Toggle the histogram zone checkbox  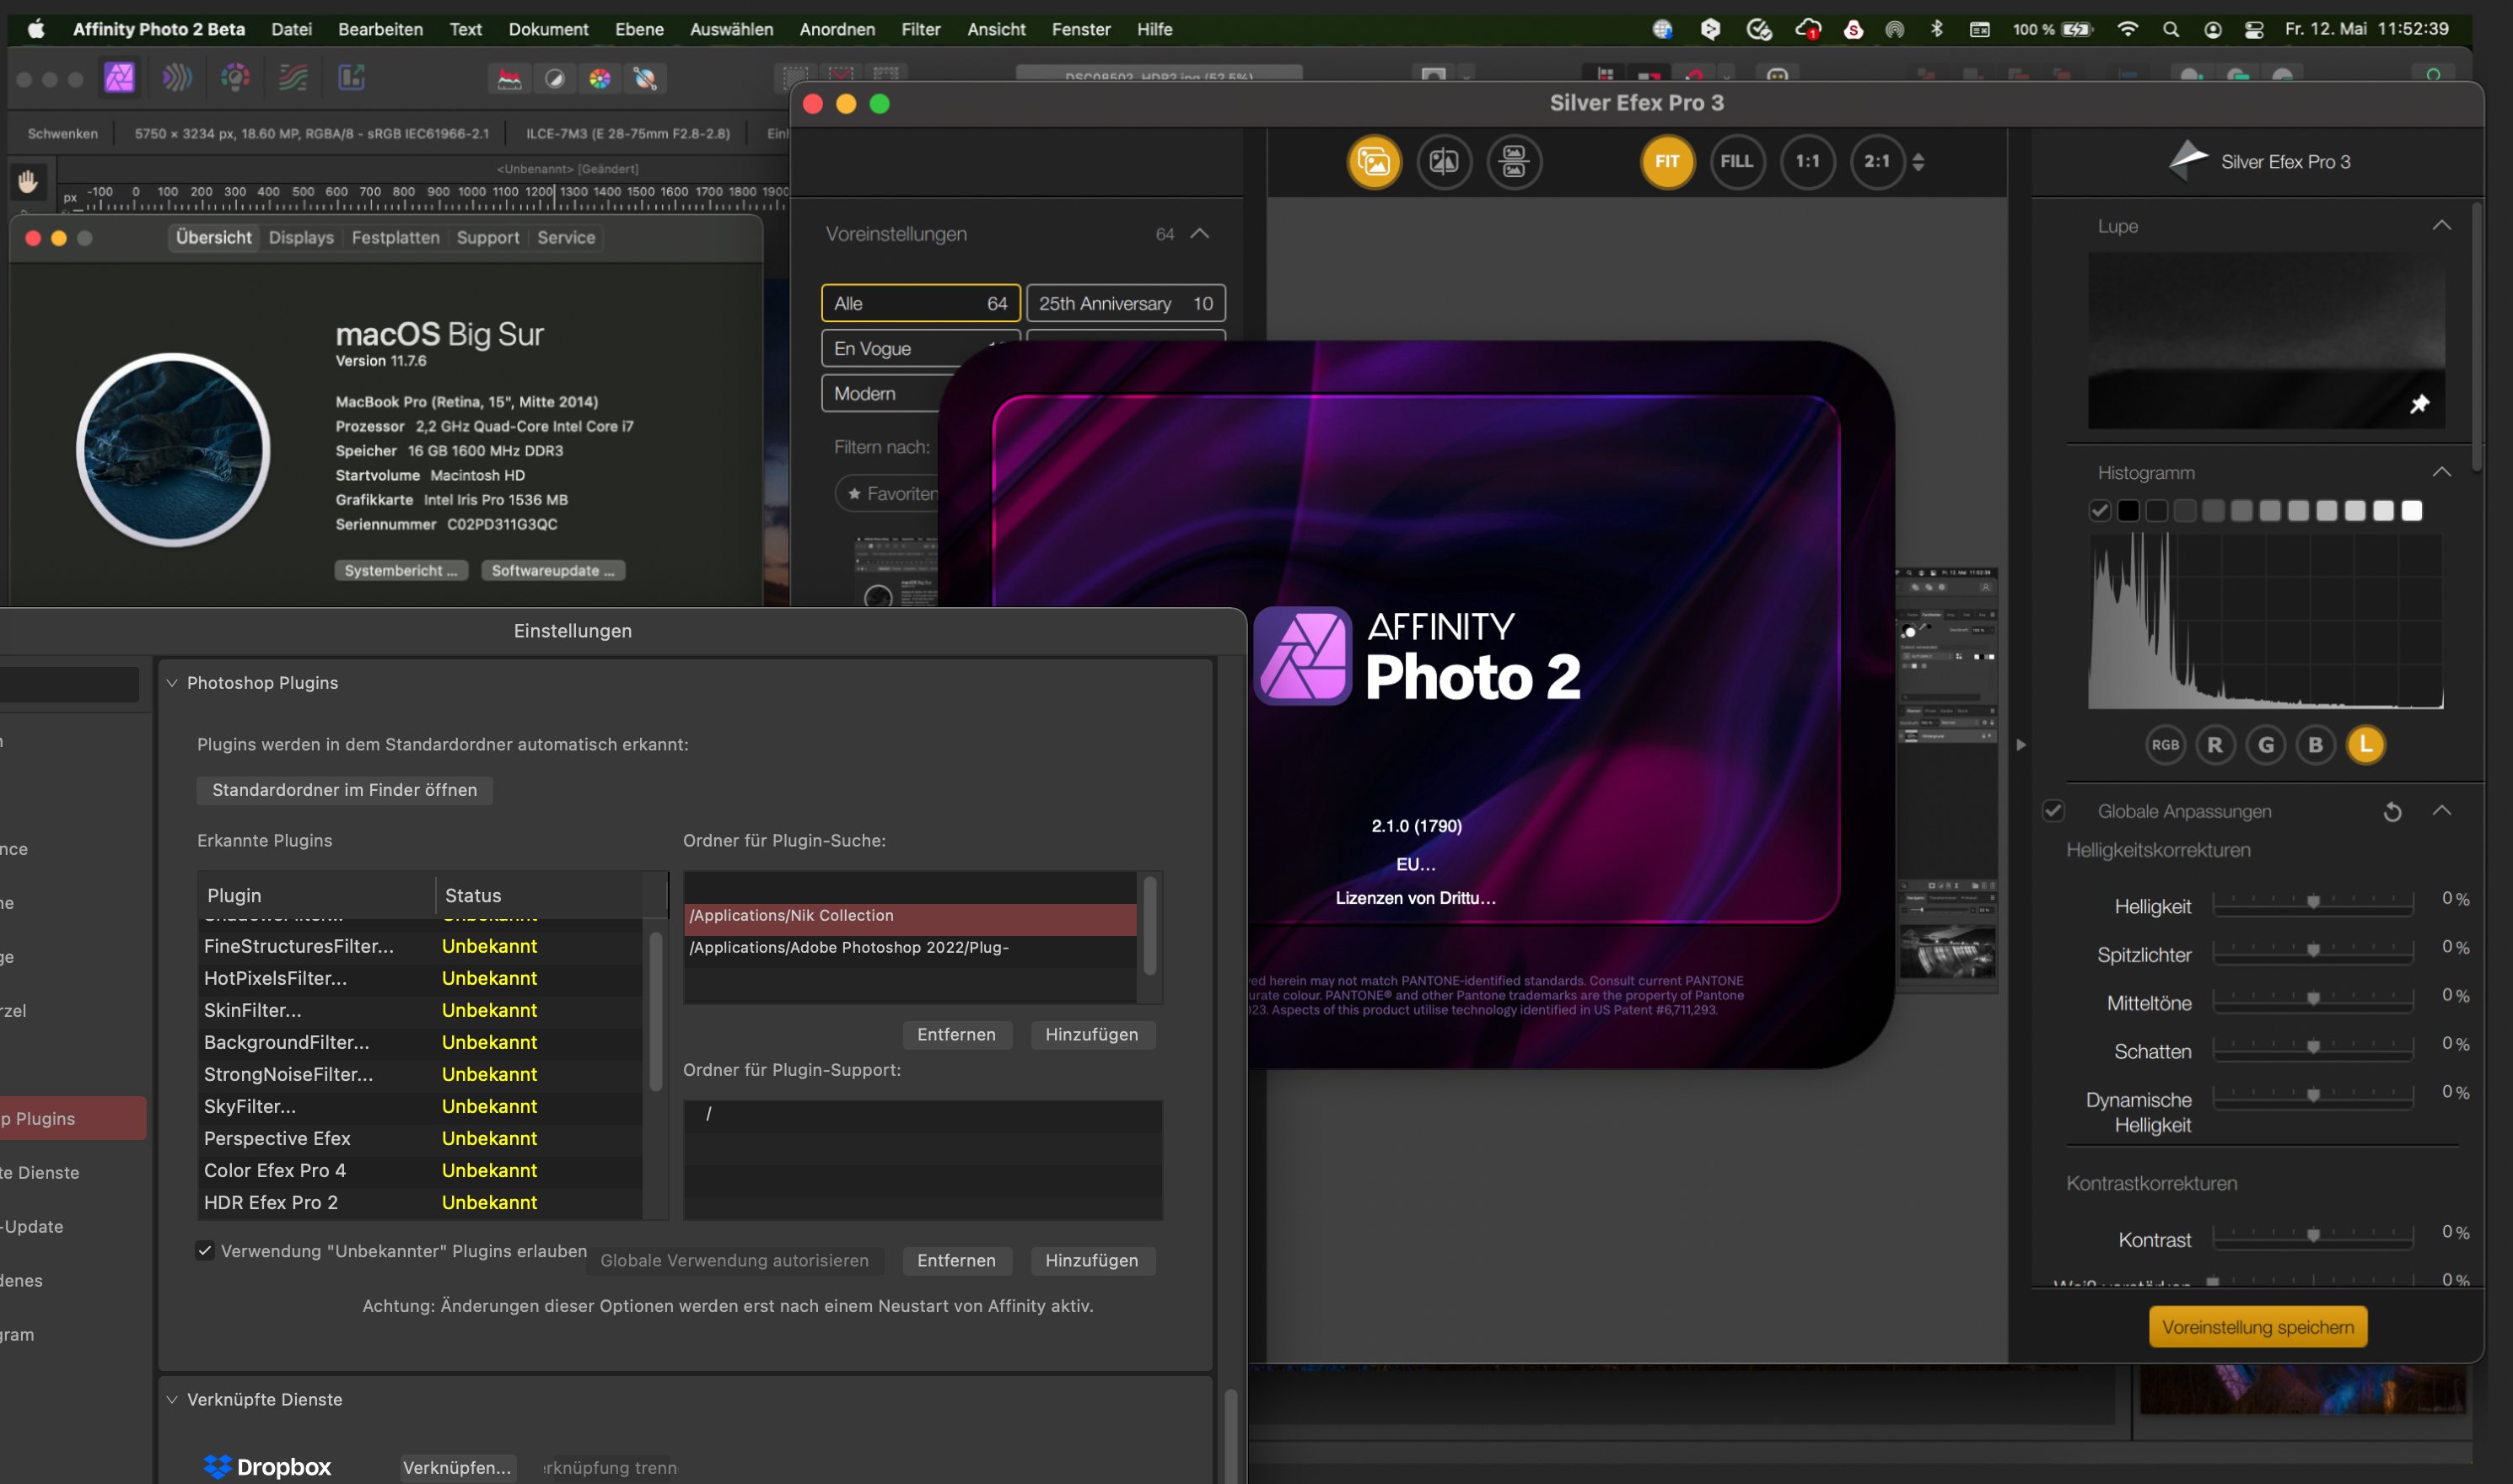[x=2099, y=511]
